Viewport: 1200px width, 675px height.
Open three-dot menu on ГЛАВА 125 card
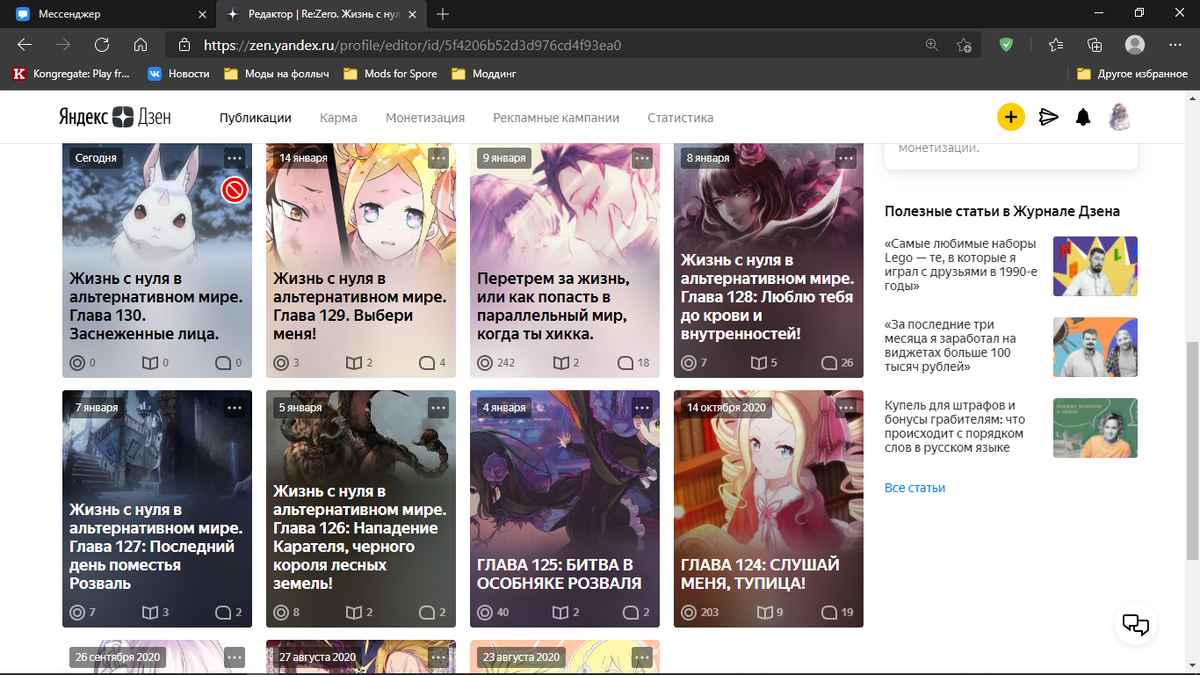click(x=642, y=408)
